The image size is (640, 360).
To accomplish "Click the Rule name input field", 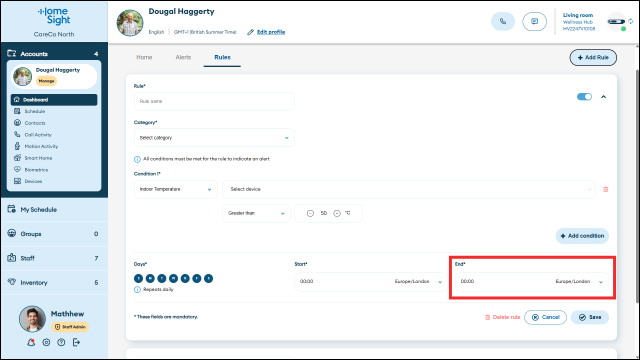I will coord(214,101).
